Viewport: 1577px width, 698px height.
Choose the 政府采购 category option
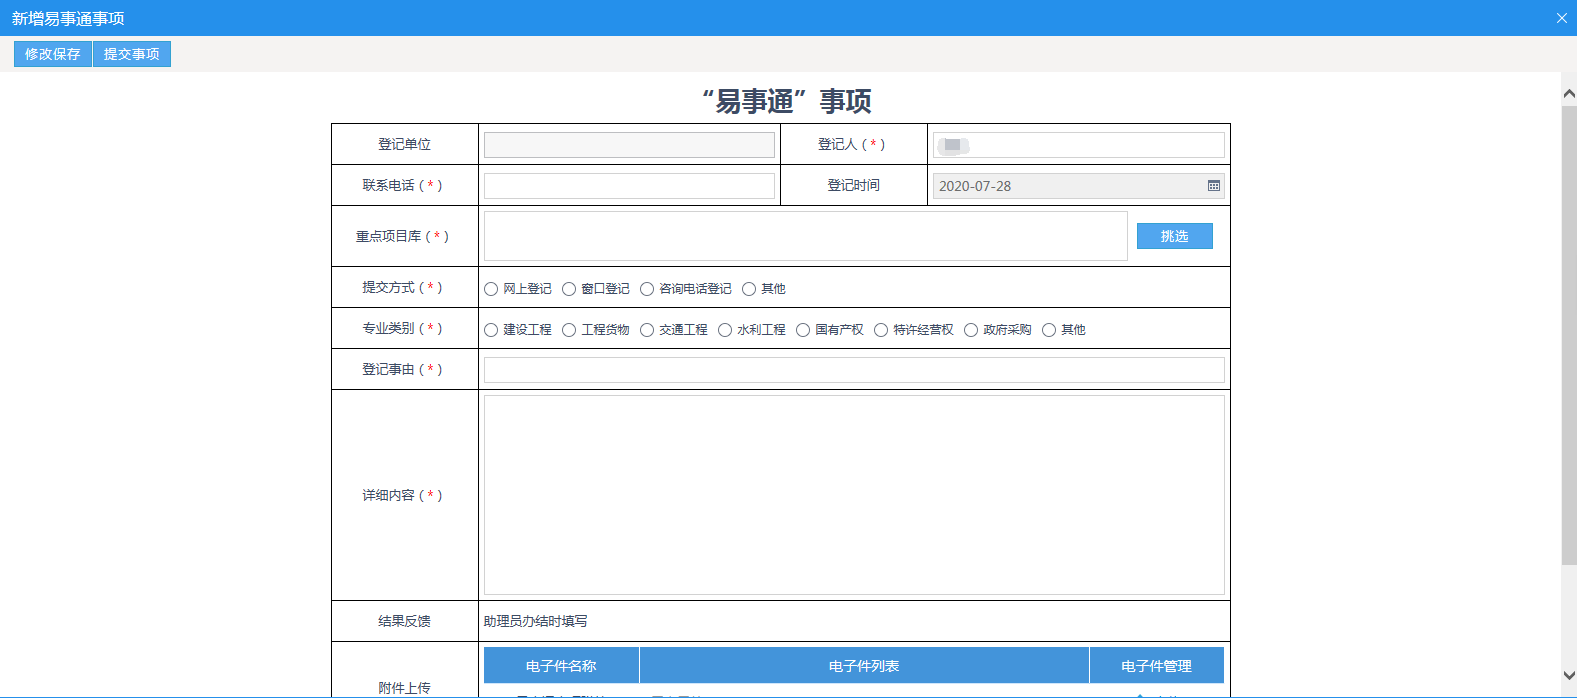[971, 330]
